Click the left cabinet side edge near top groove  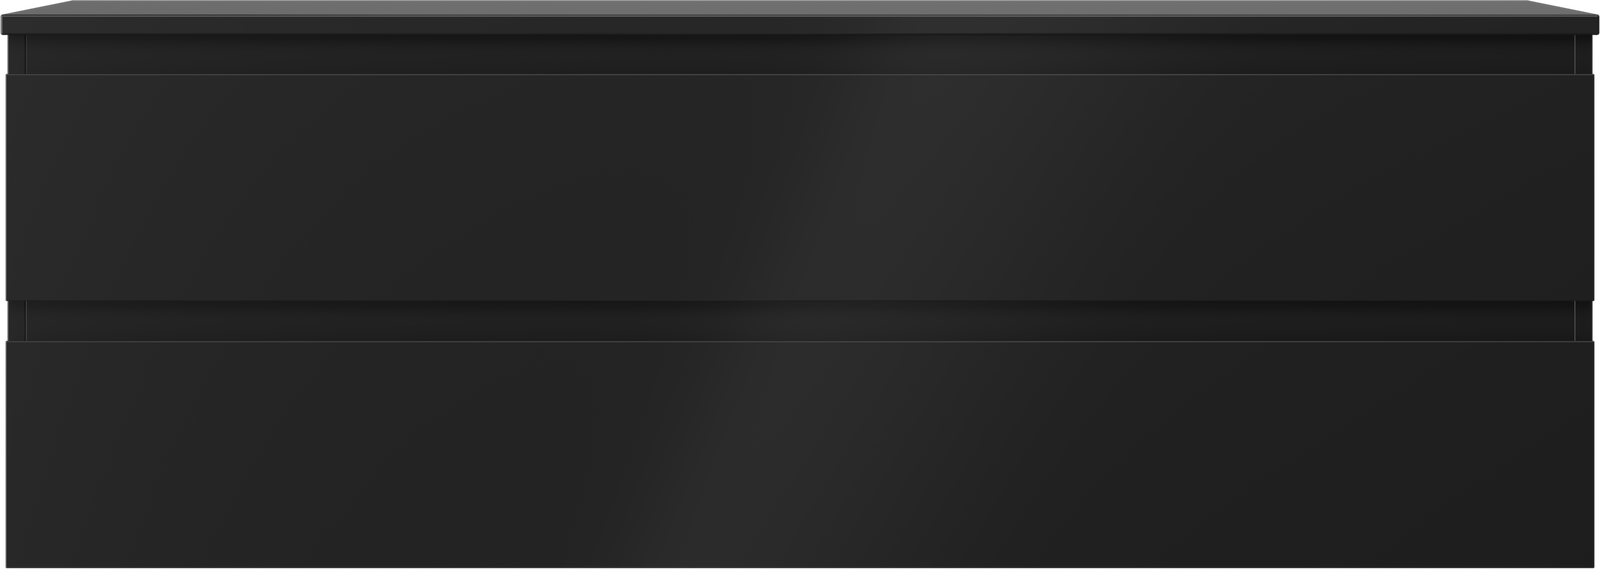click(17, 54)
